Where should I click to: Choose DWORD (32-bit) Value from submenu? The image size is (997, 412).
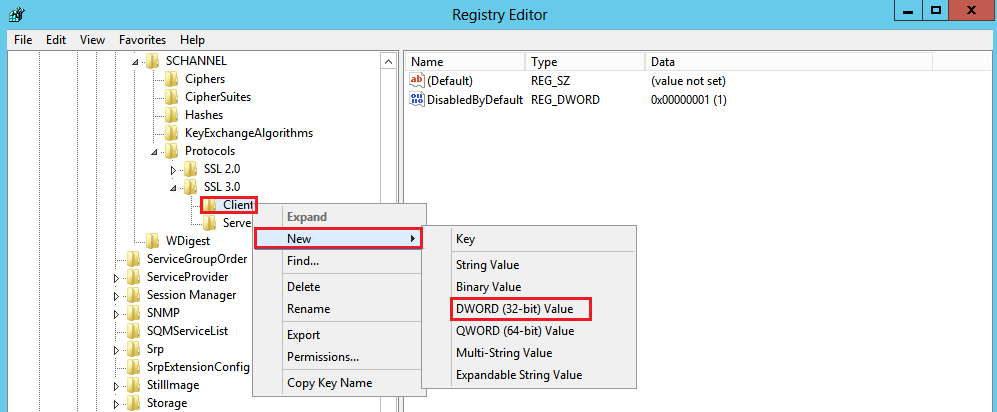(521, 309)
